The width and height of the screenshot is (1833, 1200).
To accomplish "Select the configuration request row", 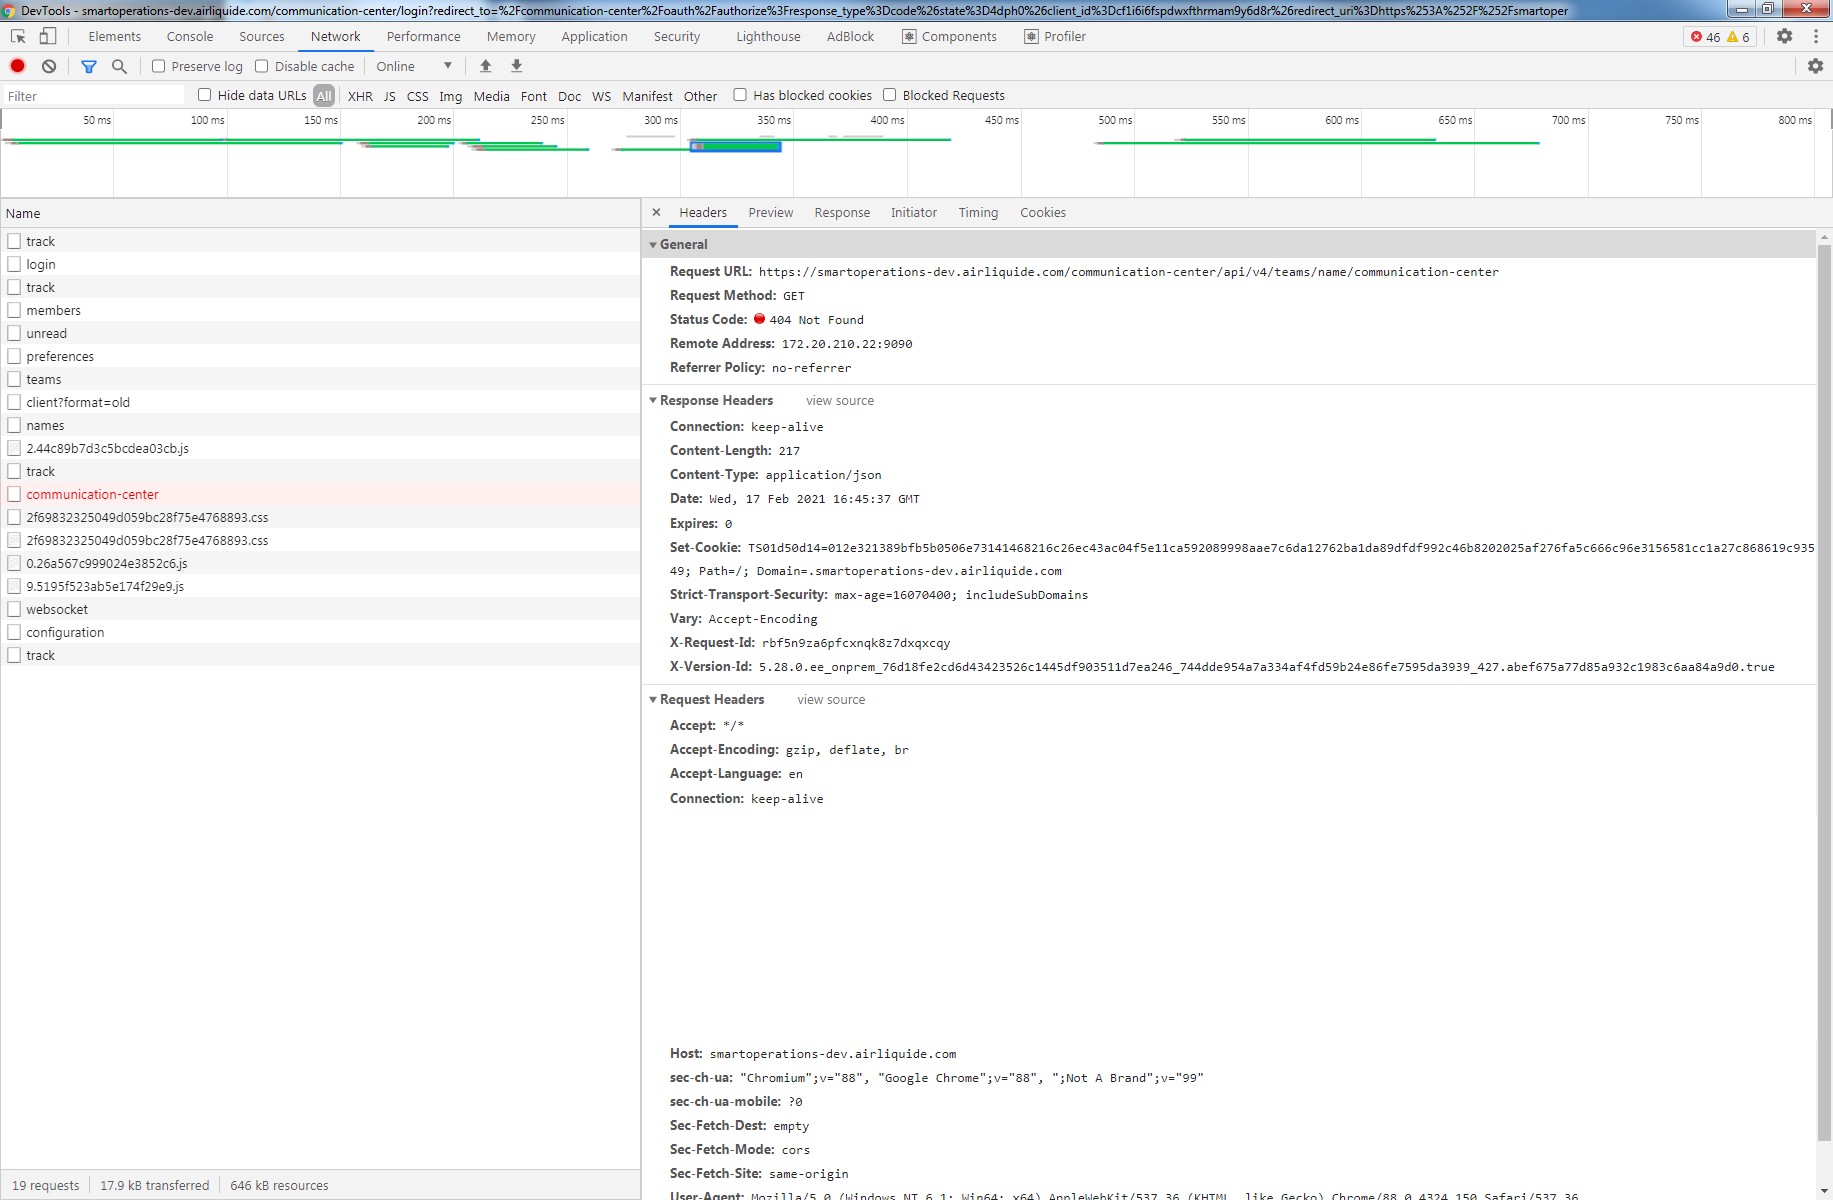I will [320, 632].
